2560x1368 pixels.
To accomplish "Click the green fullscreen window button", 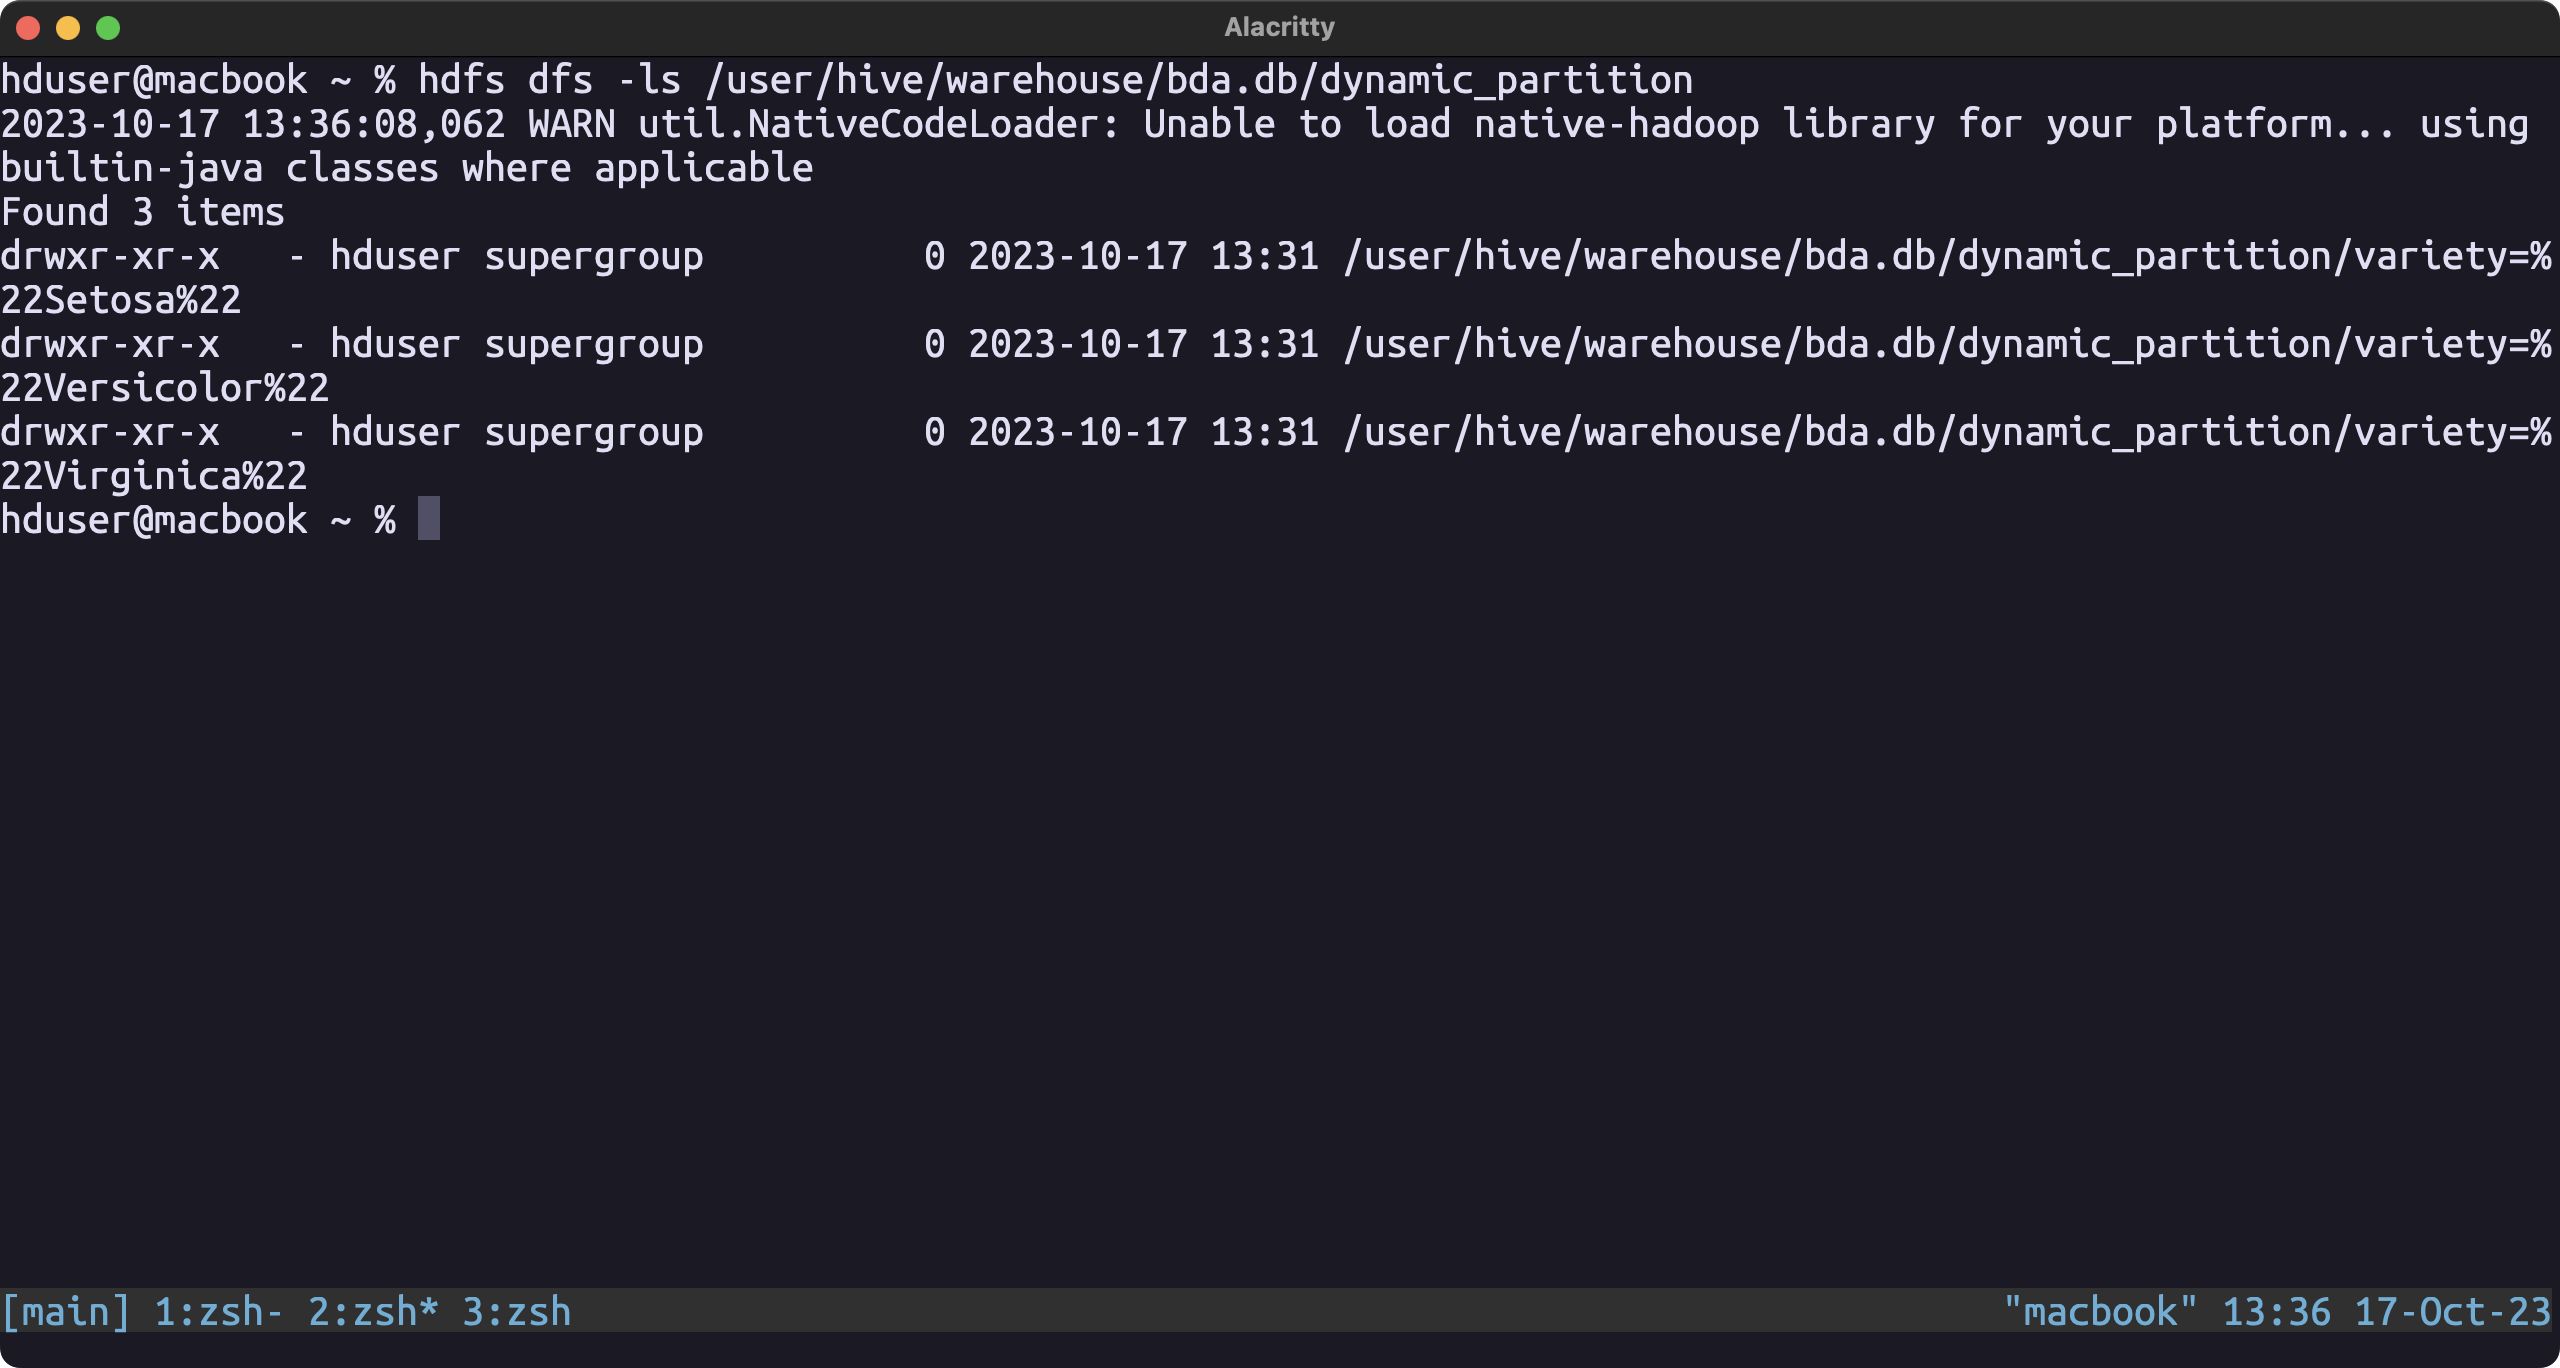I will click(x=108, y=28).
